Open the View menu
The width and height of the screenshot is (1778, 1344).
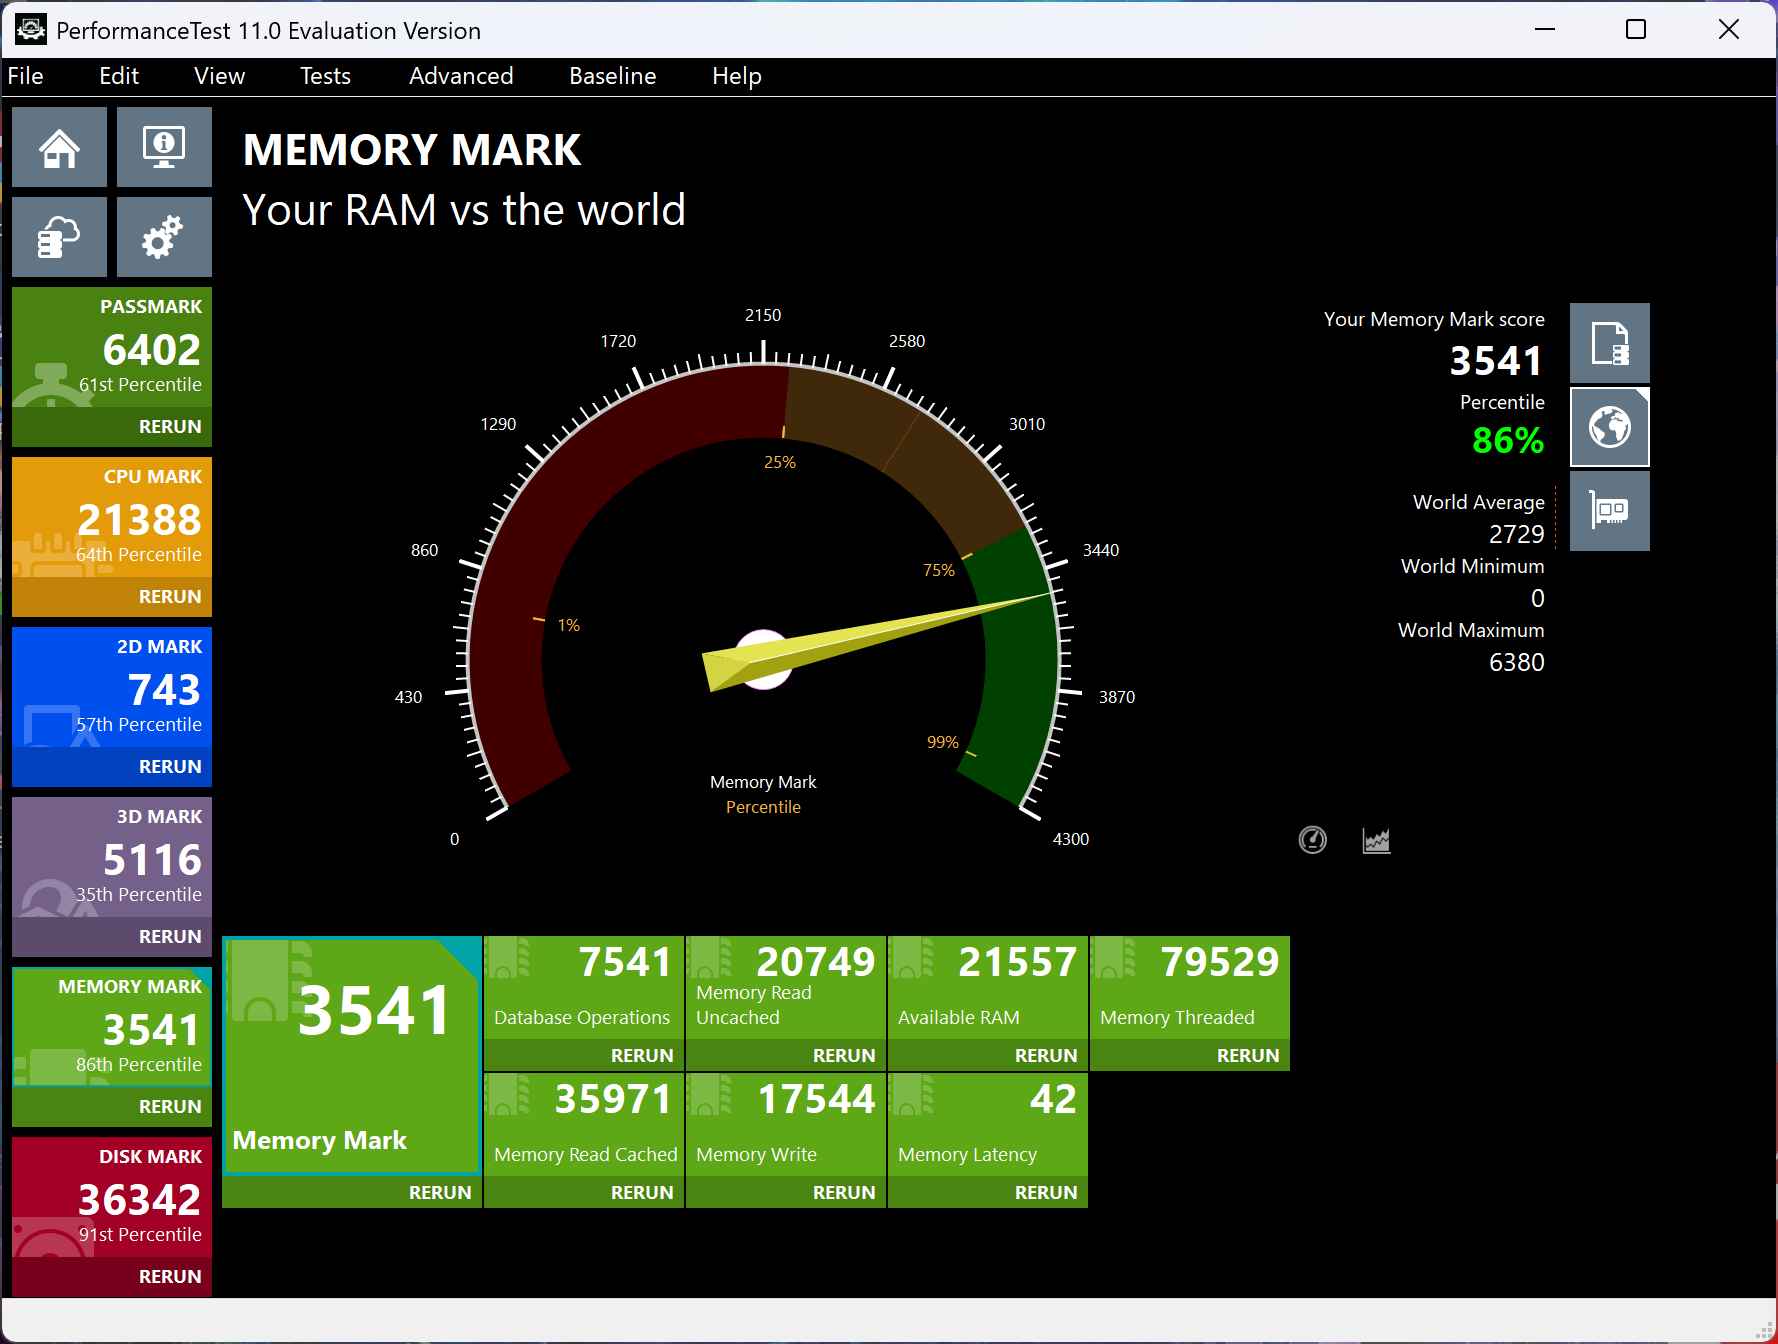(219, 76)
